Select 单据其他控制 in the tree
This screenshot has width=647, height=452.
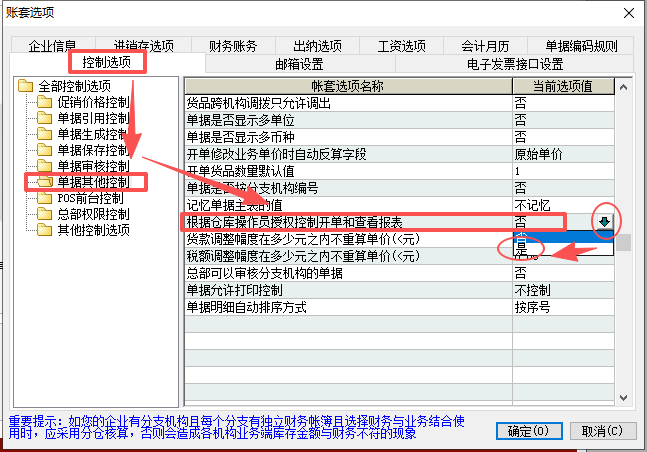(92, 182)
